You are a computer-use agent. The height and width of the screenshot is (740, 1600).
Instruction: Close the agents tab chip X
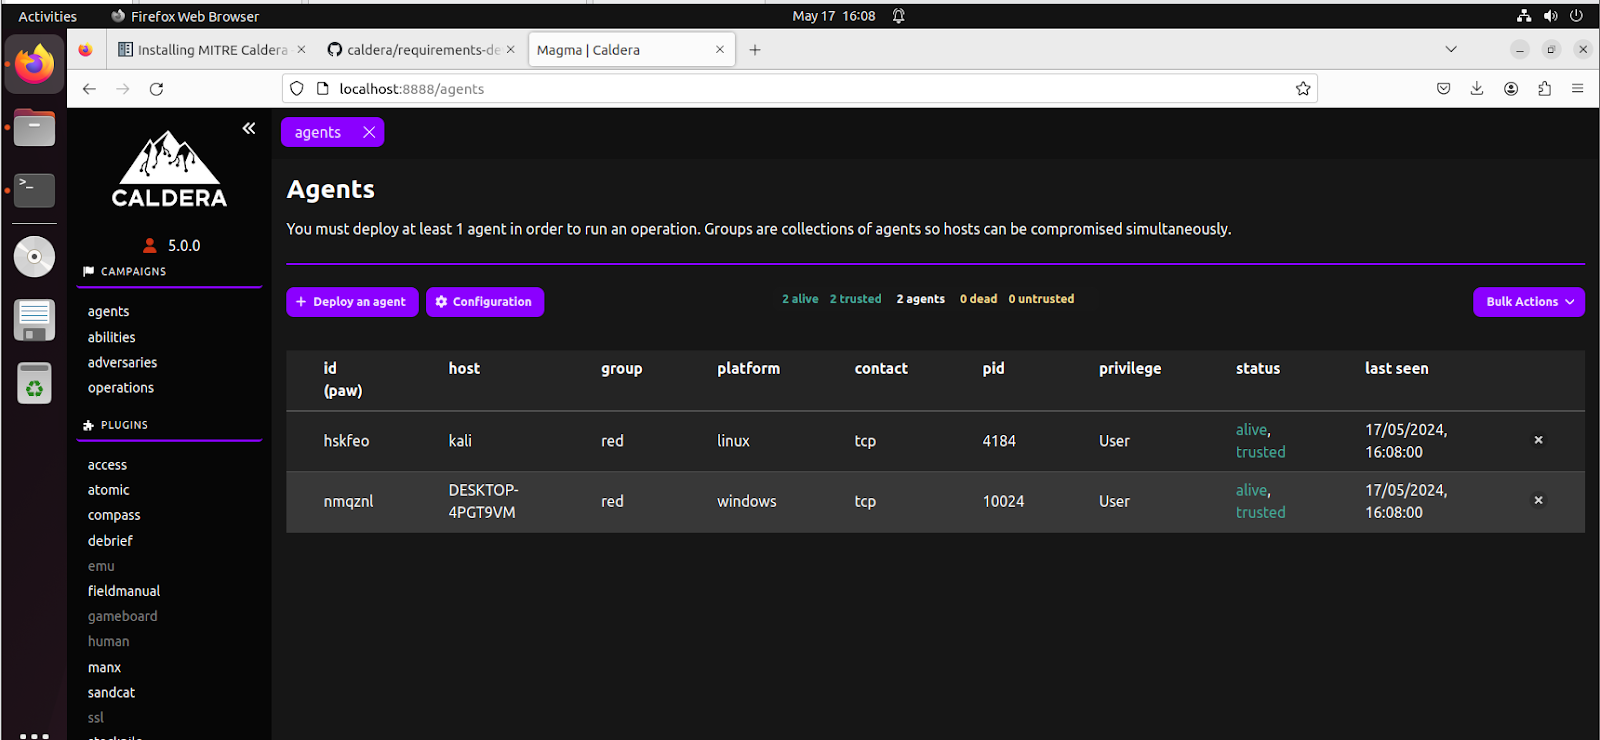(x=369, y=132)
